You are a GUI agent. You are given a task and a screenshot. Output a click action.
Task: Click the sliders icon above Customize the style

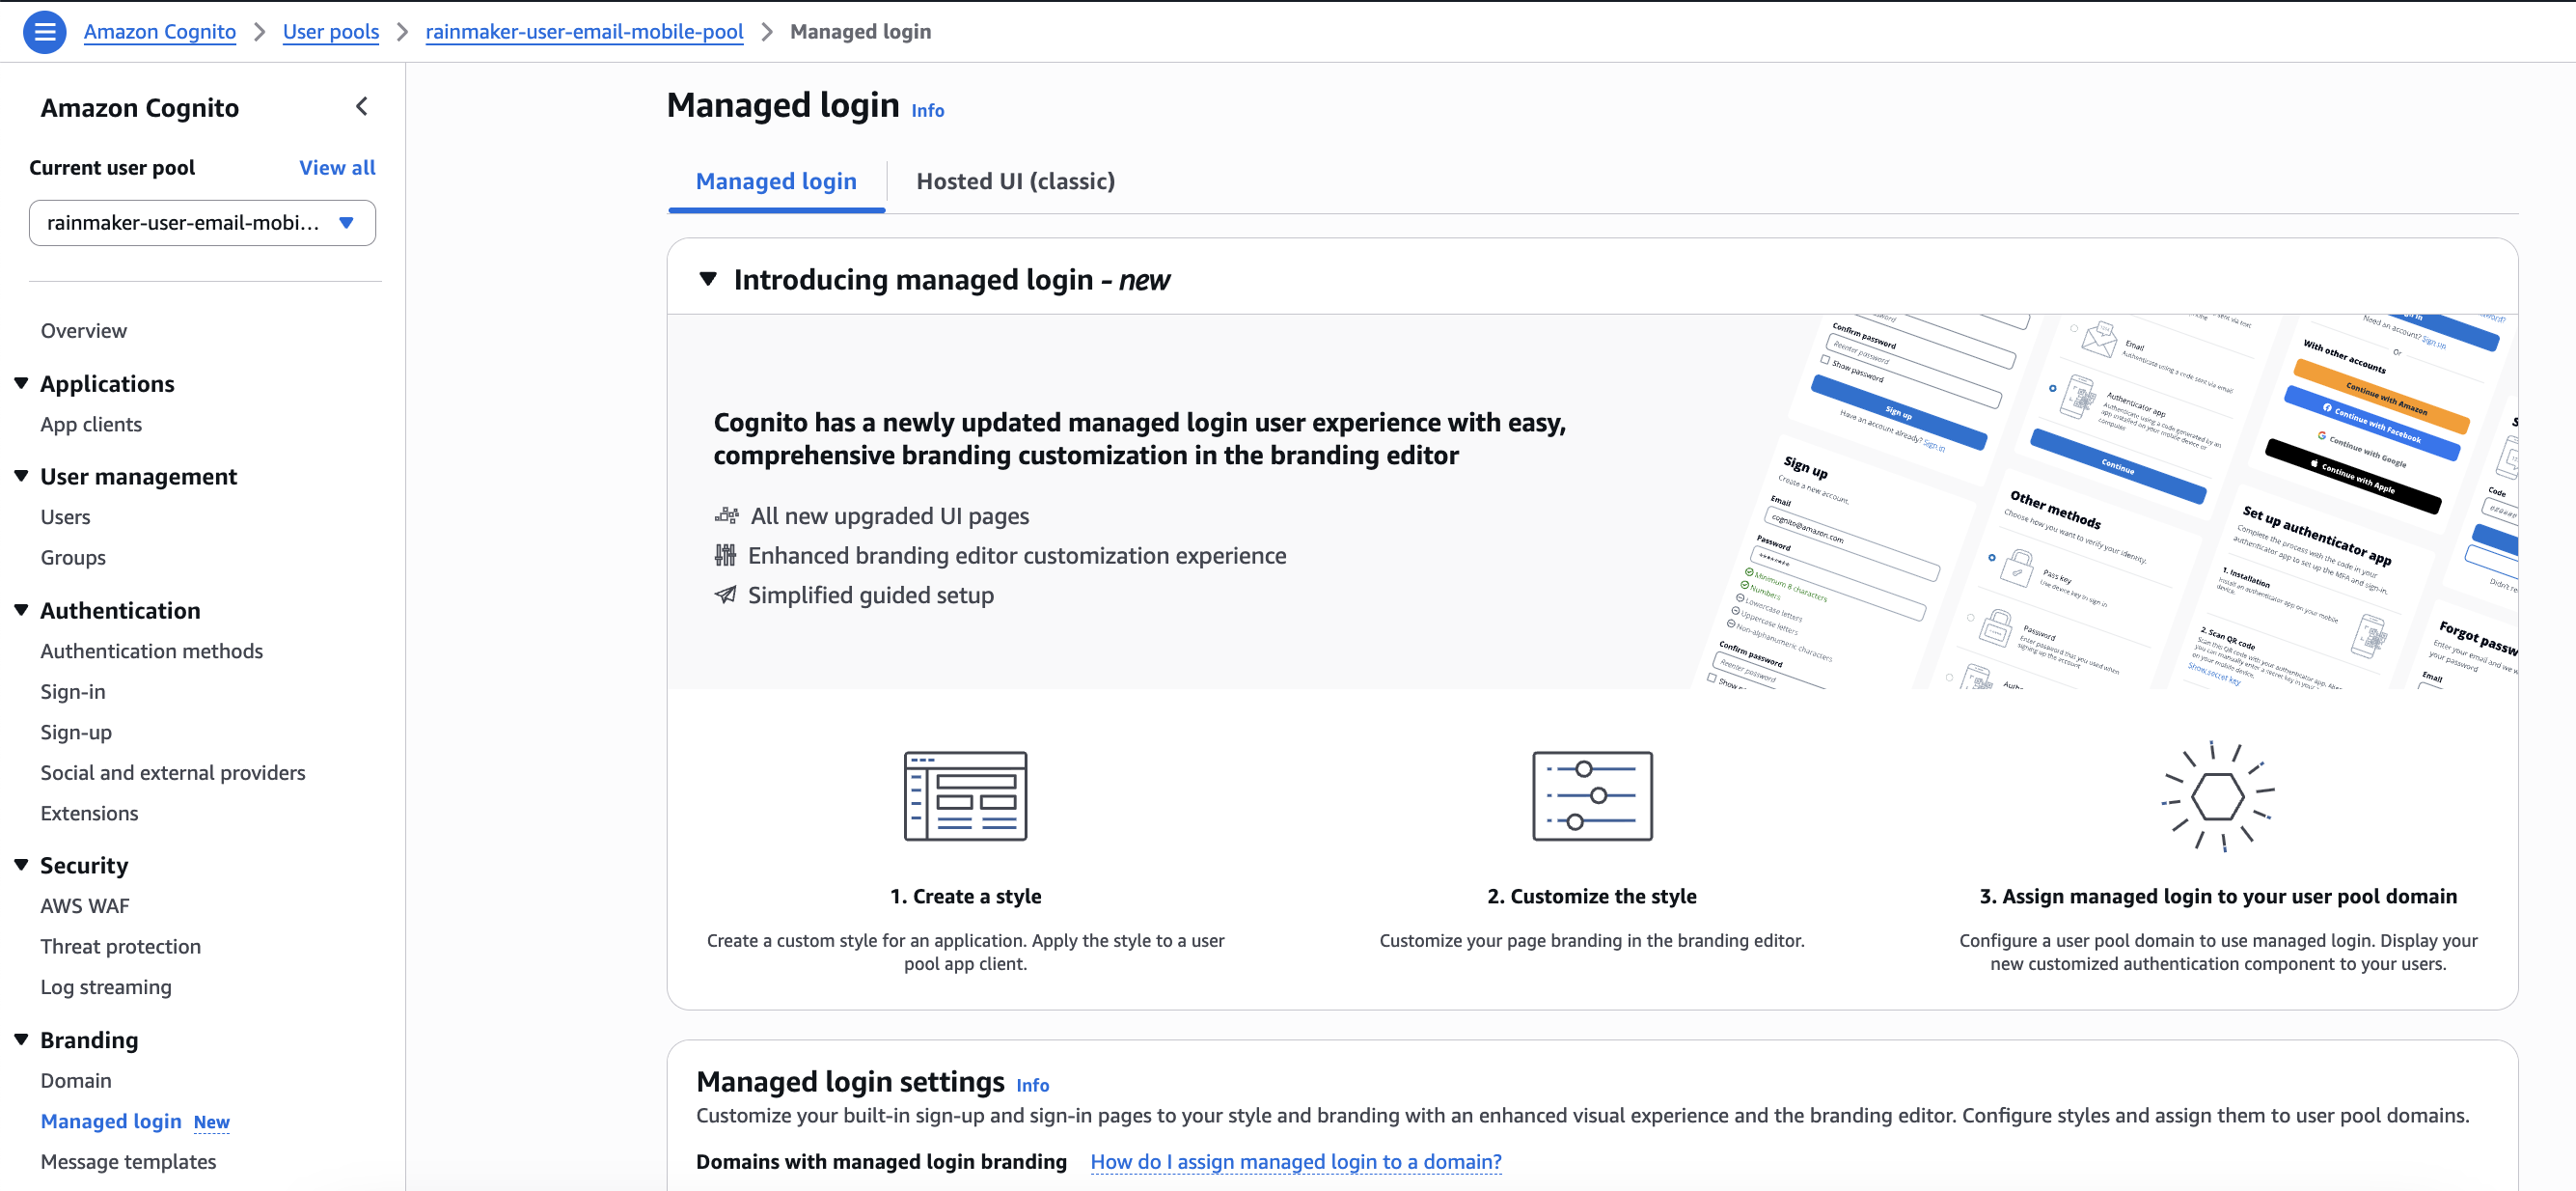click(x=1592, y=795)
